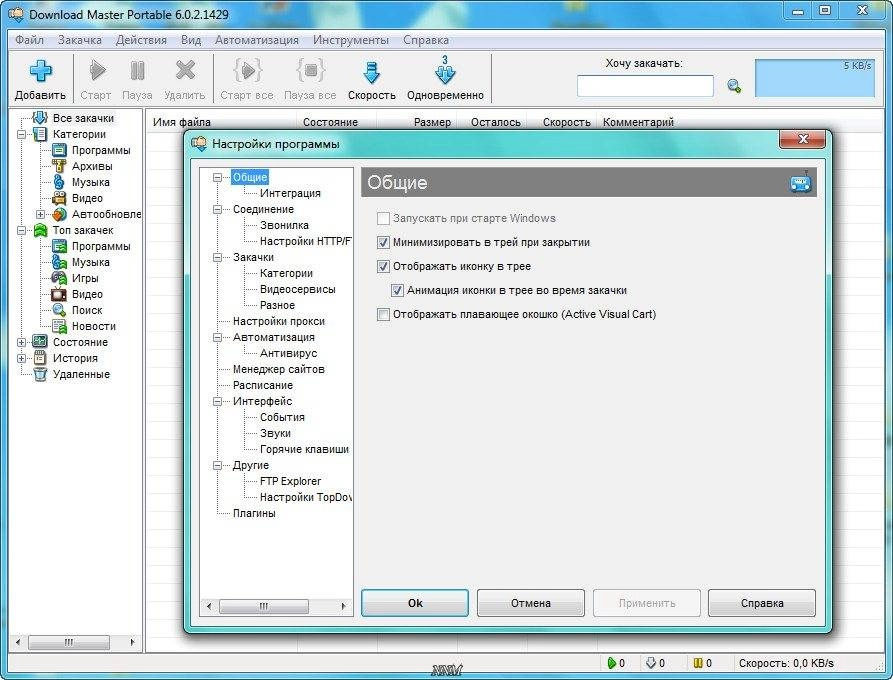Open the Вид menu
The height and width of the screenshot is (680, 893).
191,40
